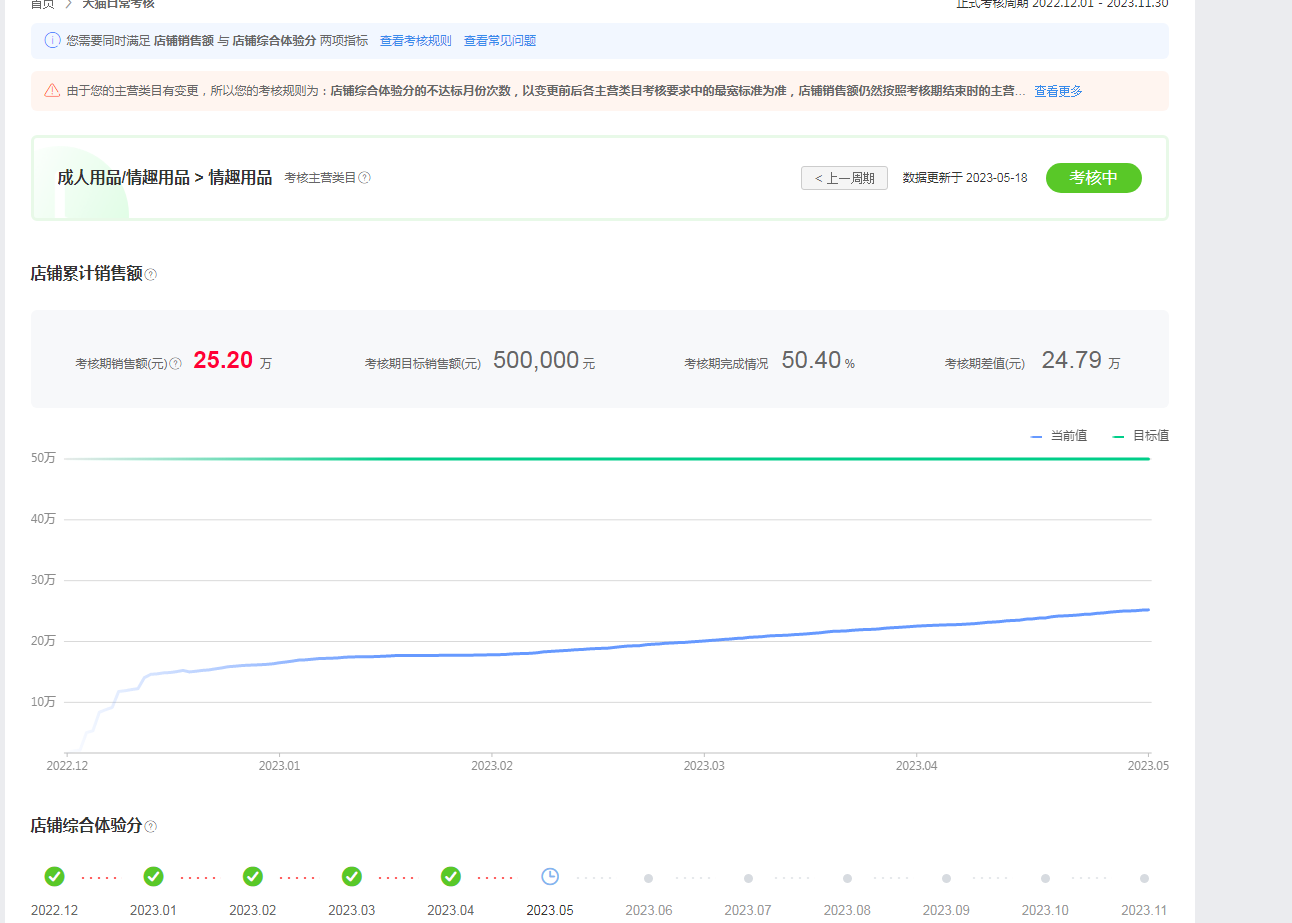Screen dimensions: 1292x923
Task: Select the 2023.09 grey timeline dot
Action: (946, 878)
